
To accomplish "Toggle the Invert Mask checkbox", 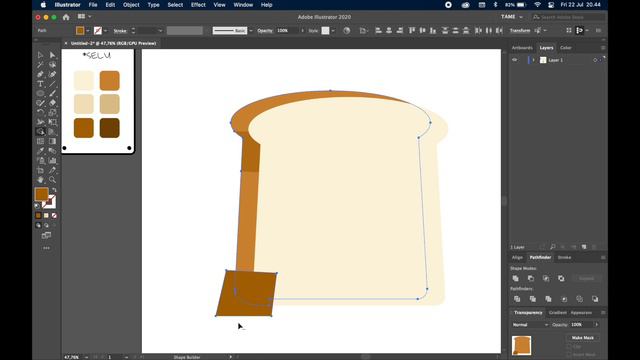I will (569, 354).
